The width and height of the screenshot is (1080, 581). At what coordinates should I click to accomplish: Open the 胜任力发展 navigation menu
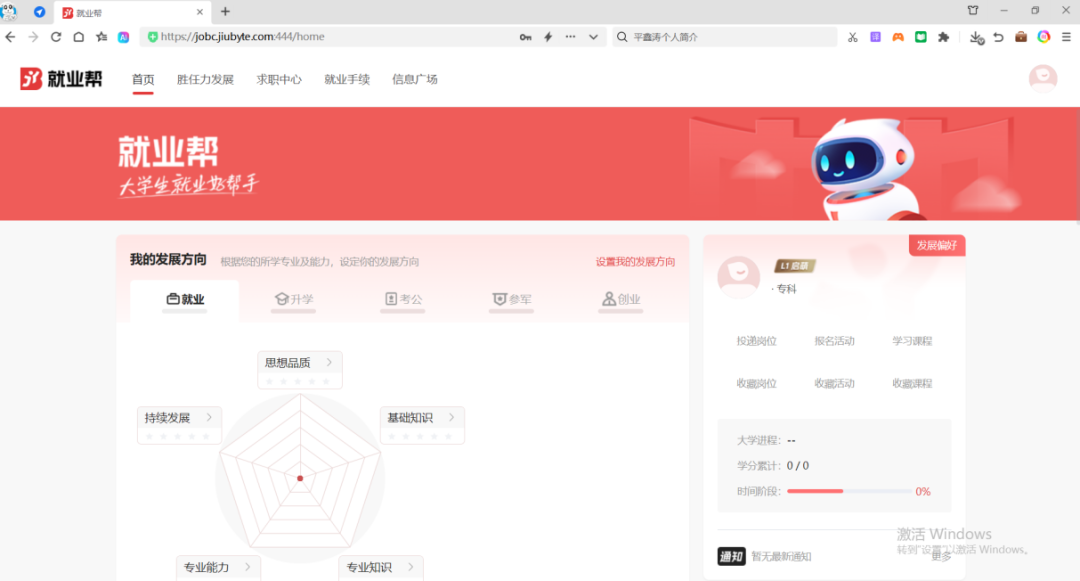coord(205,79)
